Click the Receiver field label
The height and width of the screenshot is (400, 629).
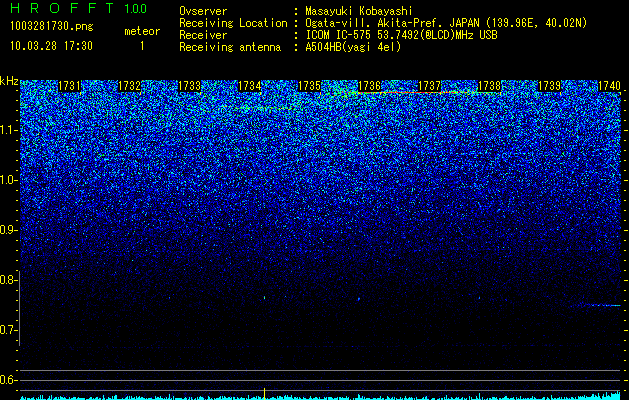click(203, 35)
